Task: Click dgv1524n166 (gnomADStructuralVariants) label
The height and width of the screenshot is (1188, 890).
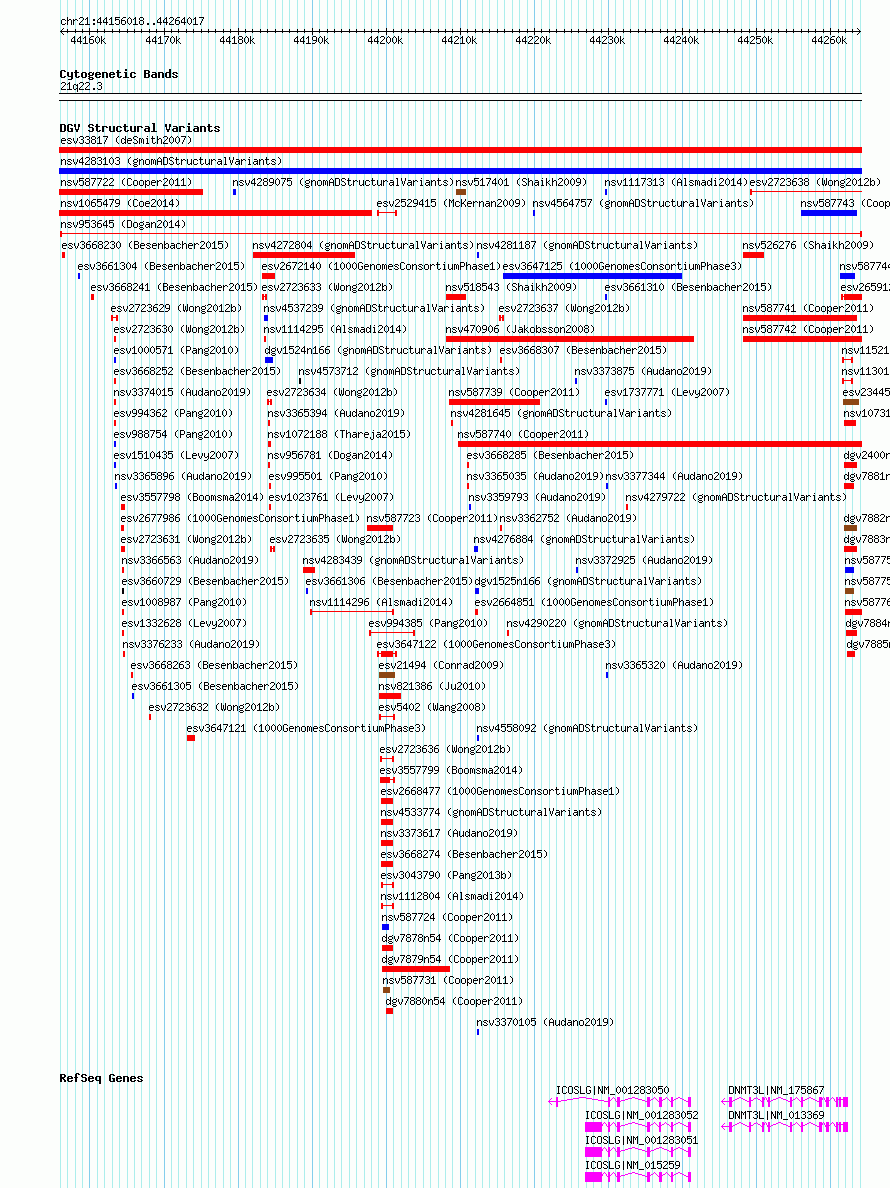Action: pyautogui.click(x=378, y=351)
